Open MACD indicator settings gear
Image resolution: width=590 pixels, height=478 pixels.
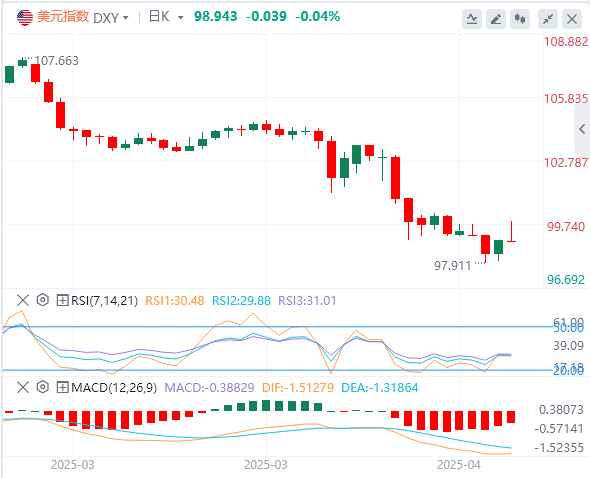tap(43, 387)
